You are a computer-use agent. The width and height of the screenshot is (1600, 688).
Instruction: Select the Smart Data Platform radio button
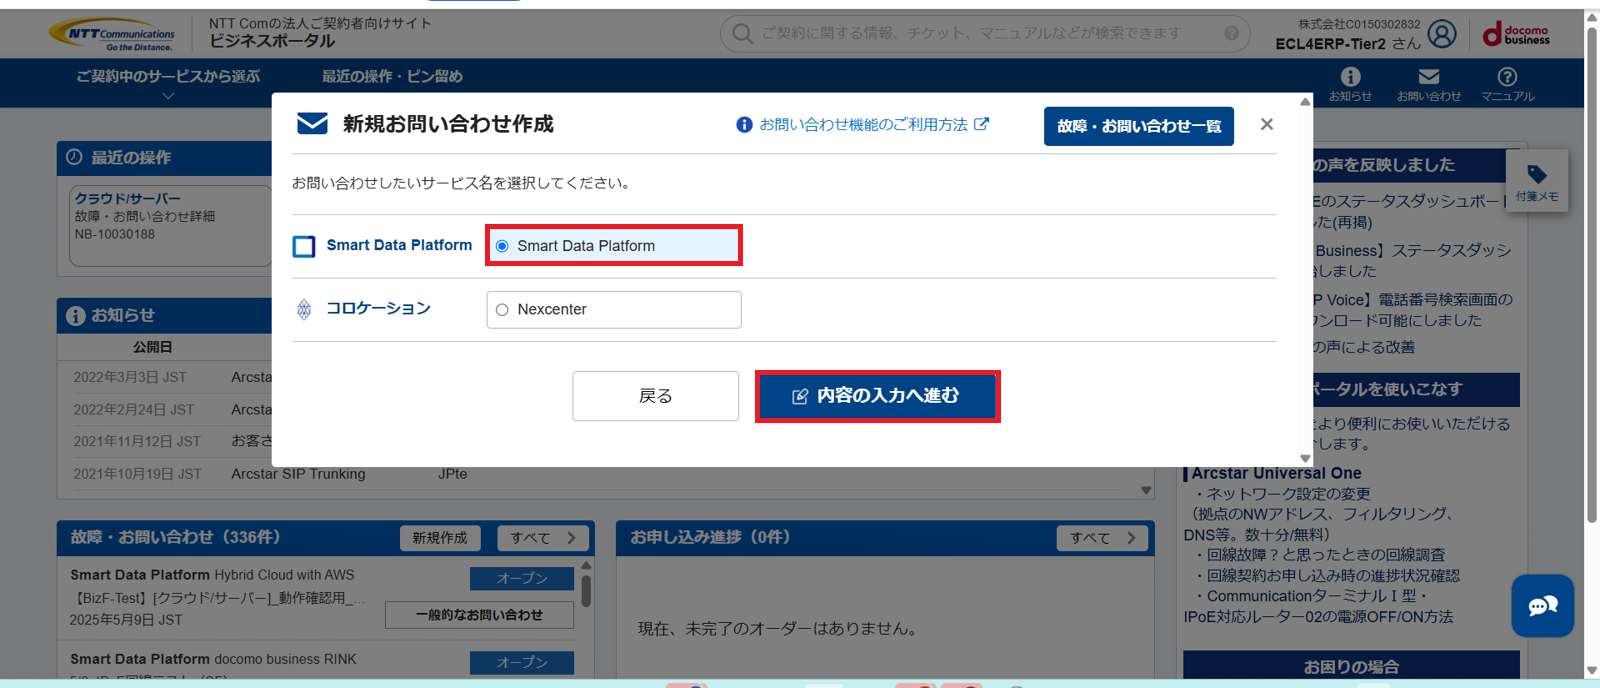point(502,246)
